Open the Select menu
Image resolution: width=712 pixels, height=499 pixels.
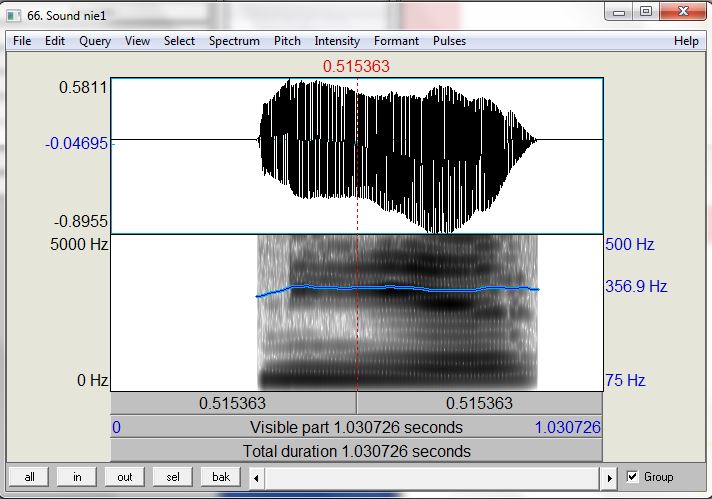click(179, 41)
